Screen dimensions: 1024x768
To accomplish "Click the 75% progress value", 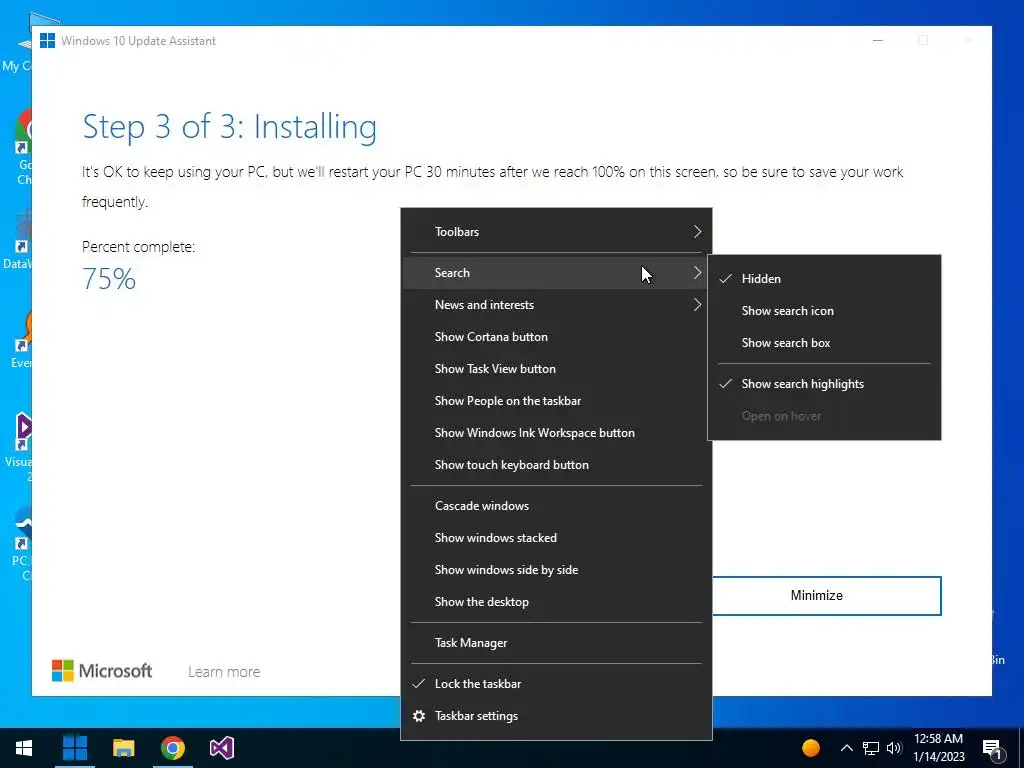I will pyautogui.click(x=109, y=279).
